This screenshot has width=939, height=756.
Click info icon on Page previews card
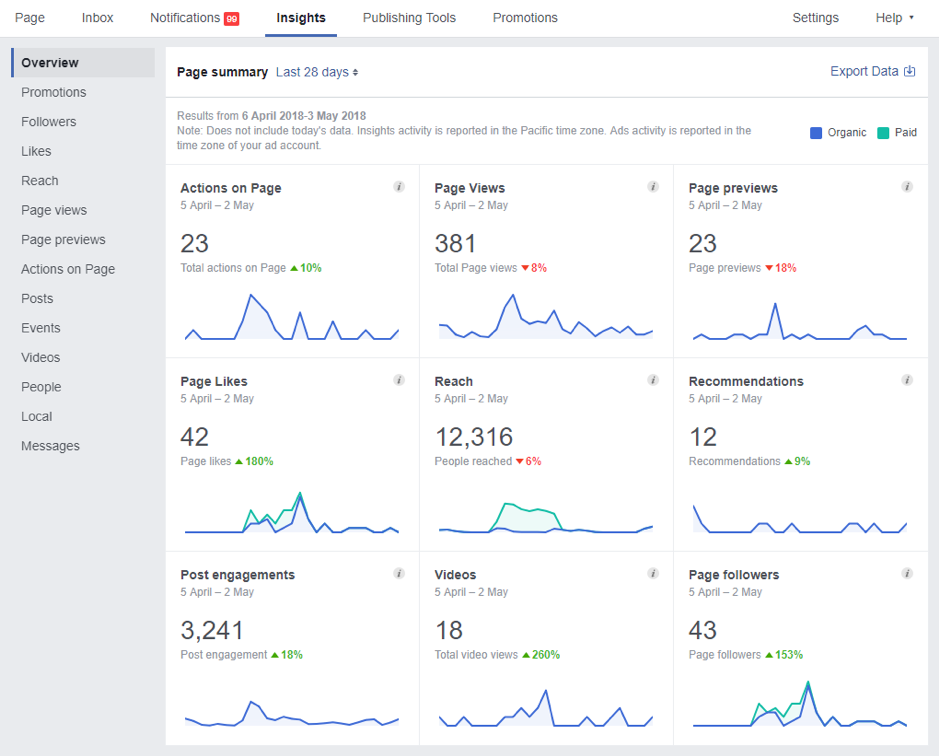(x=907, y=187)
